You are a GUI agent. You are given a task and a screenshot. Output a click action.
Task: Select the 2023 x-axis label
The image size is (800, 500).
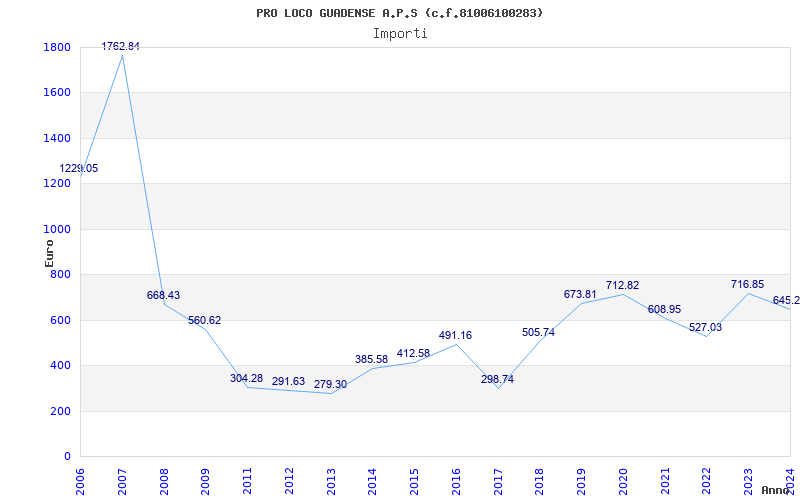tap(748, 481)
